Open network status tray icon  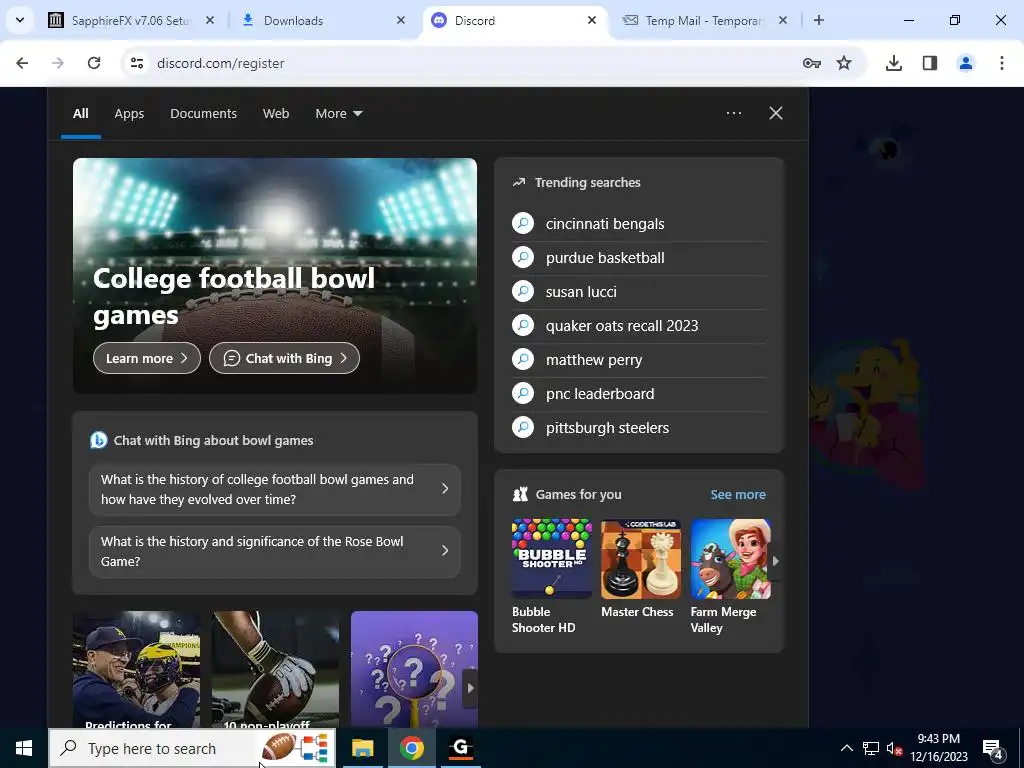pos(871,748)
